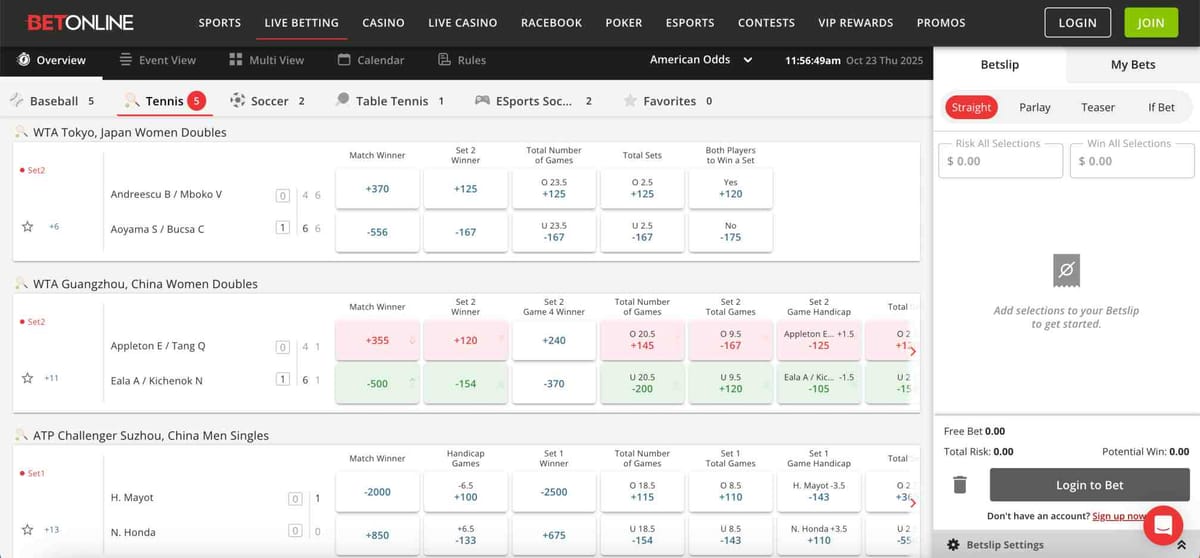1200x558 pixels.
Task: Follow the Sign up now link
Action: 1119,516
